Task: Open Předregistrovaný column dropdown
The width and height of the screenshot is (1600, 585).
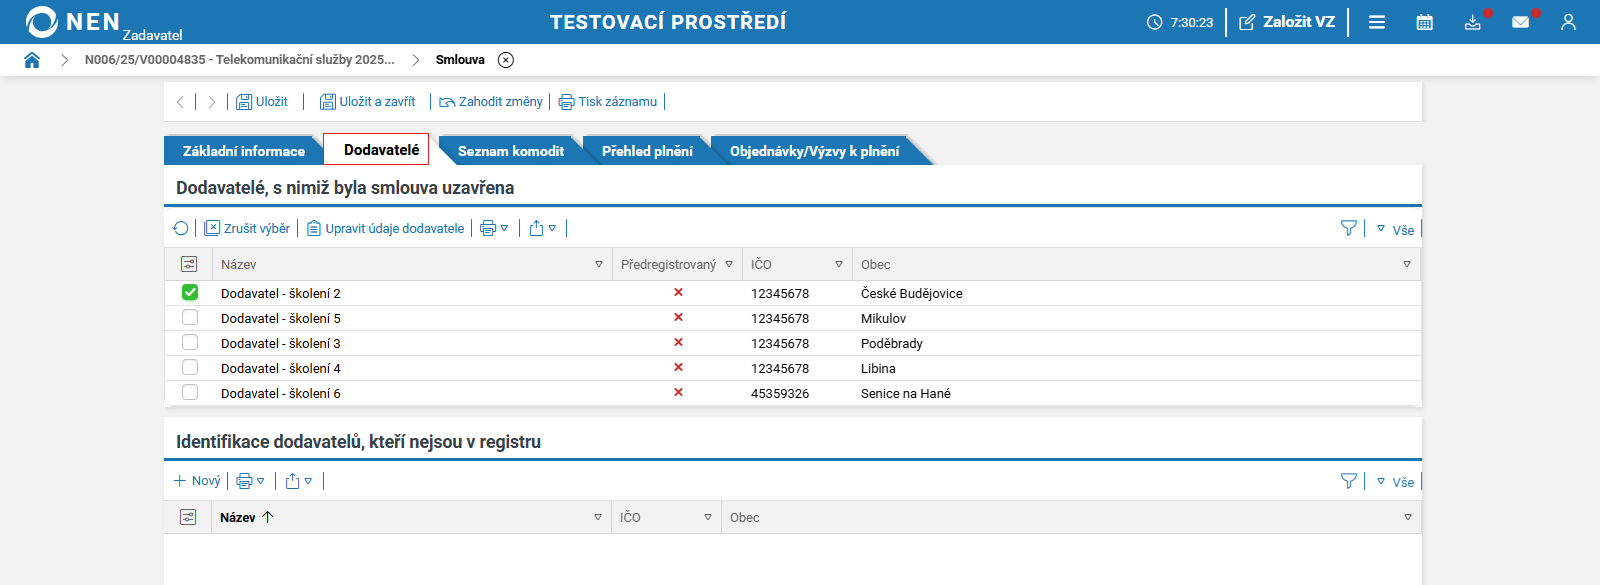Action: point(729,264)
